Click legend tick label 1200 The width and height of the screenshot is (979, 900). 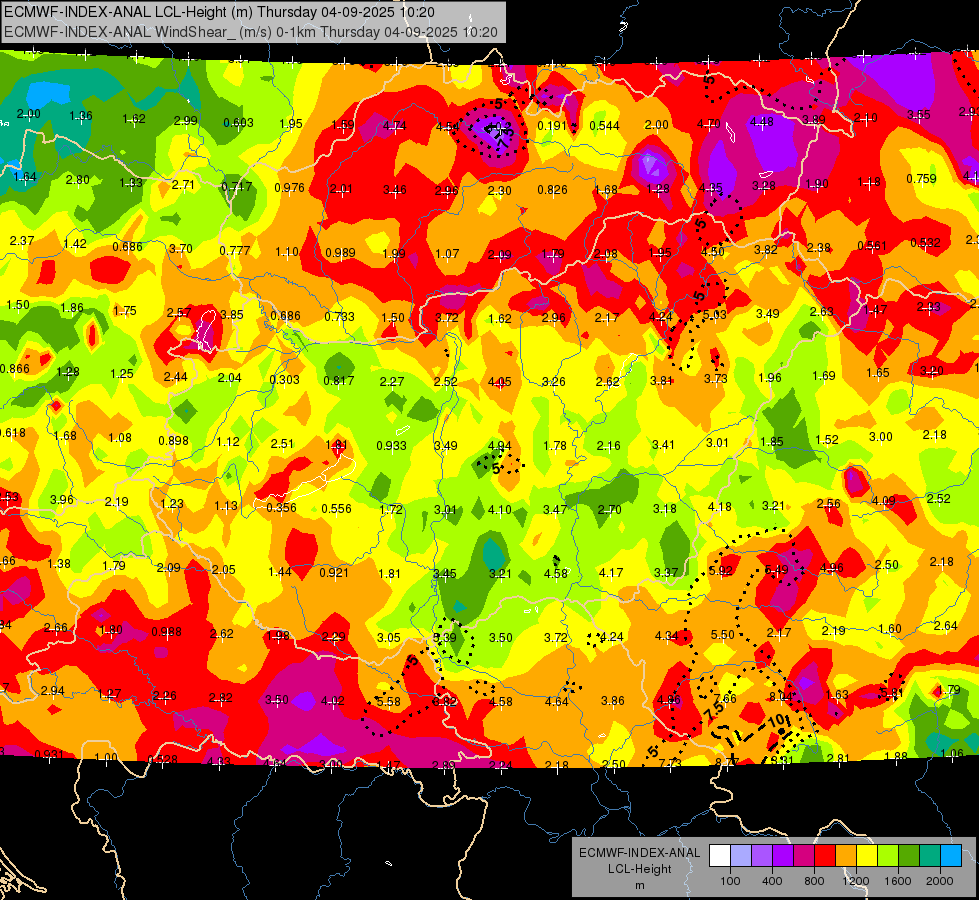[x=856, y=881]
